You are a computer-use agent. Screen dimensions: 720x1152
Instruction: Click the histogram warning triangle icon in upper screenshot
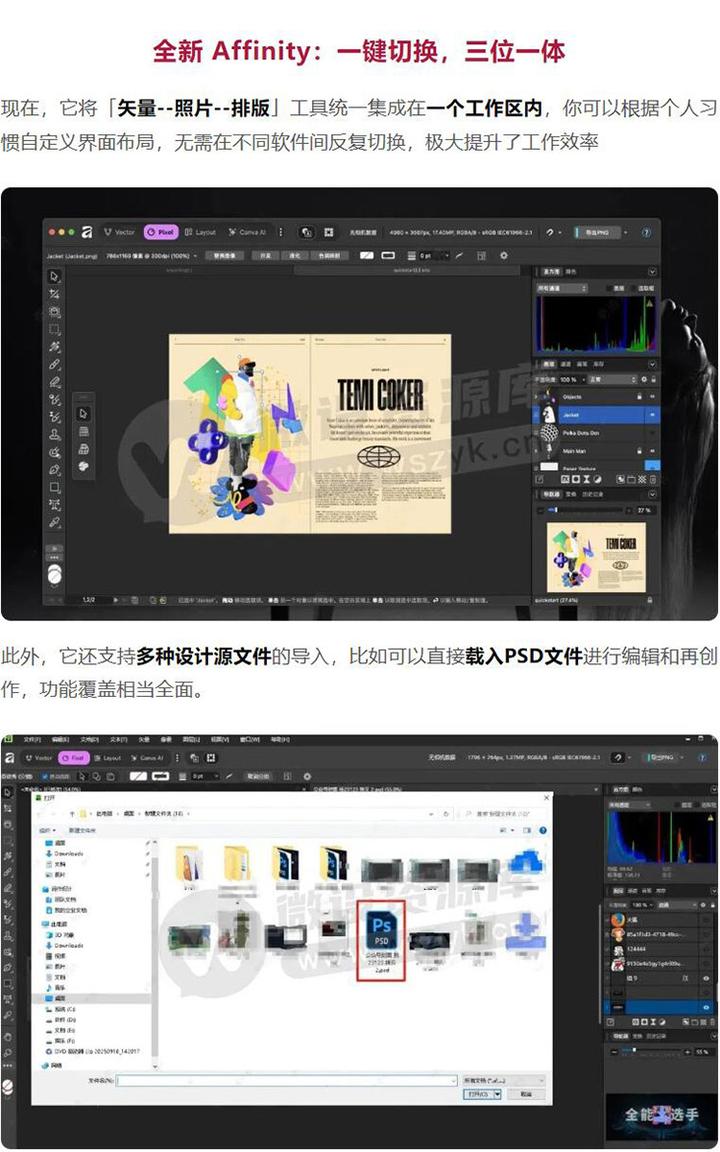[649, 301]
